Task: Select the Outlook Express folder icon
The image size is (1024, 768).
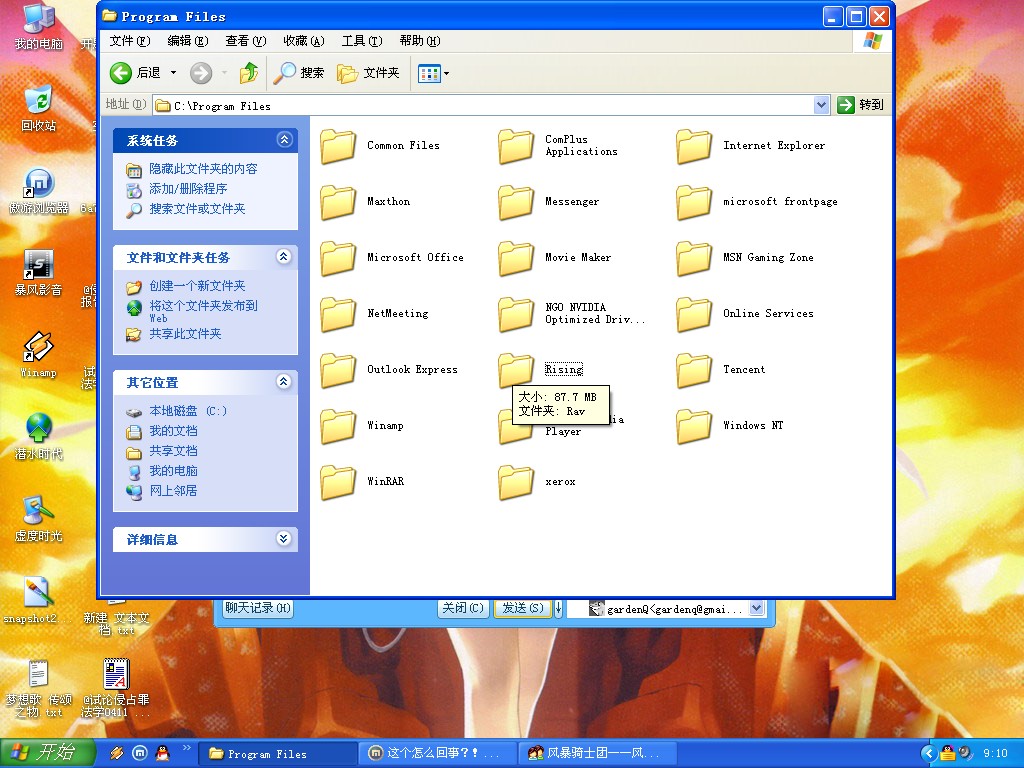Action: coord(338,370)
